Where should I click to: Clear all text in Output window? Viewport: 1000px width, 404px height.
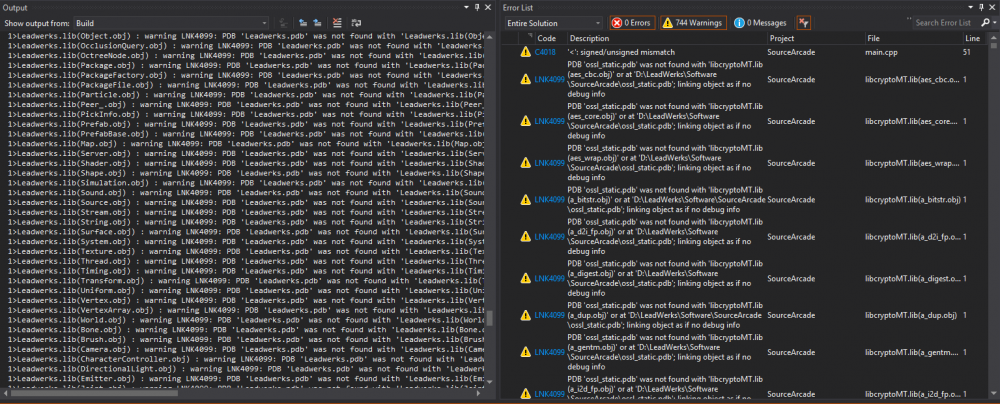336,22
